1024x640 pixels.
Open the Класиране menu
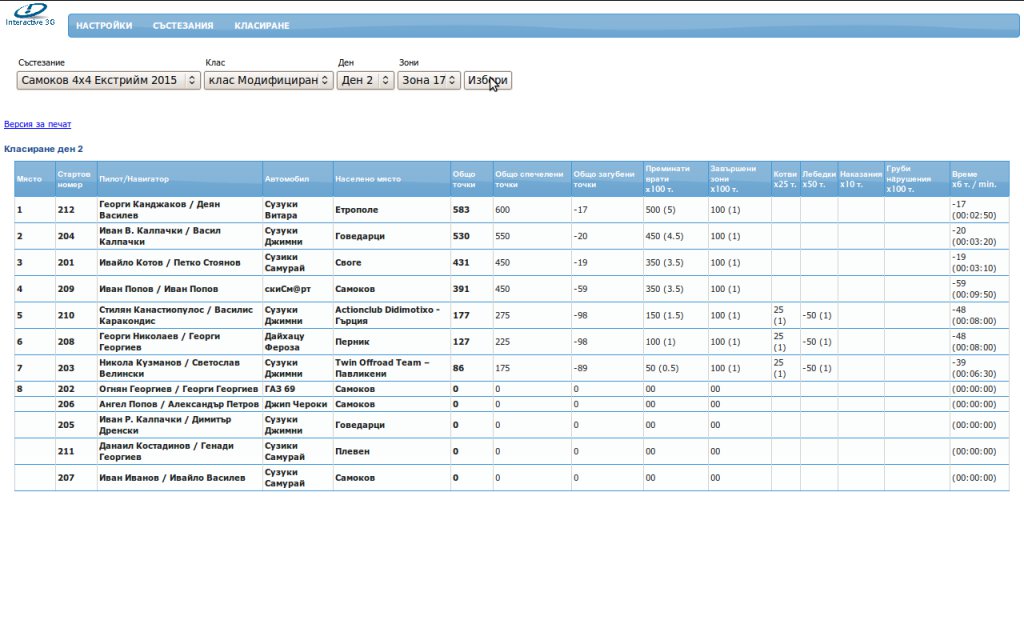262,26
